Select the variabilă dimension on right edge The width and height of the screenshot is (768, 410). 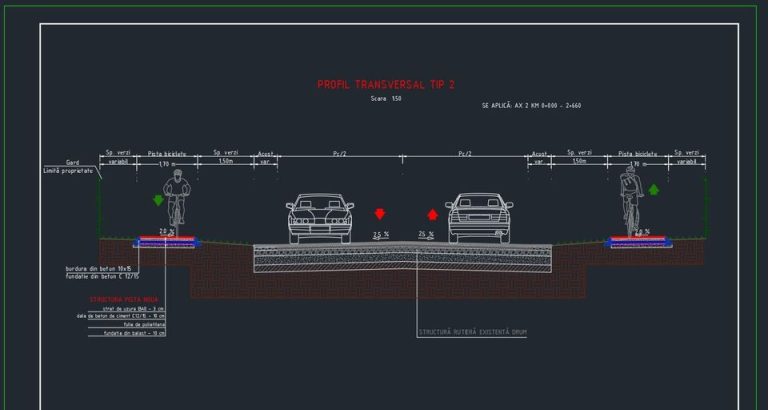pyautogui.click(x=687, y=161)
